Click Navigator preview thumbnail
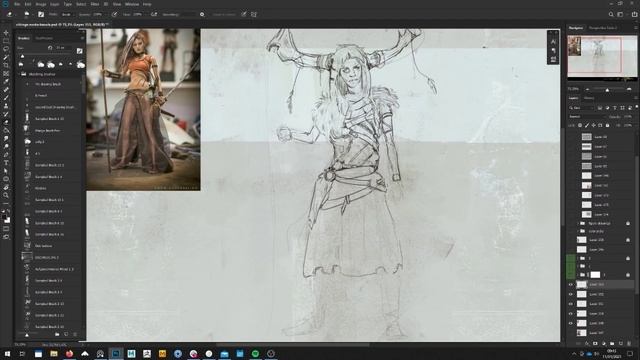 point(602,57)
